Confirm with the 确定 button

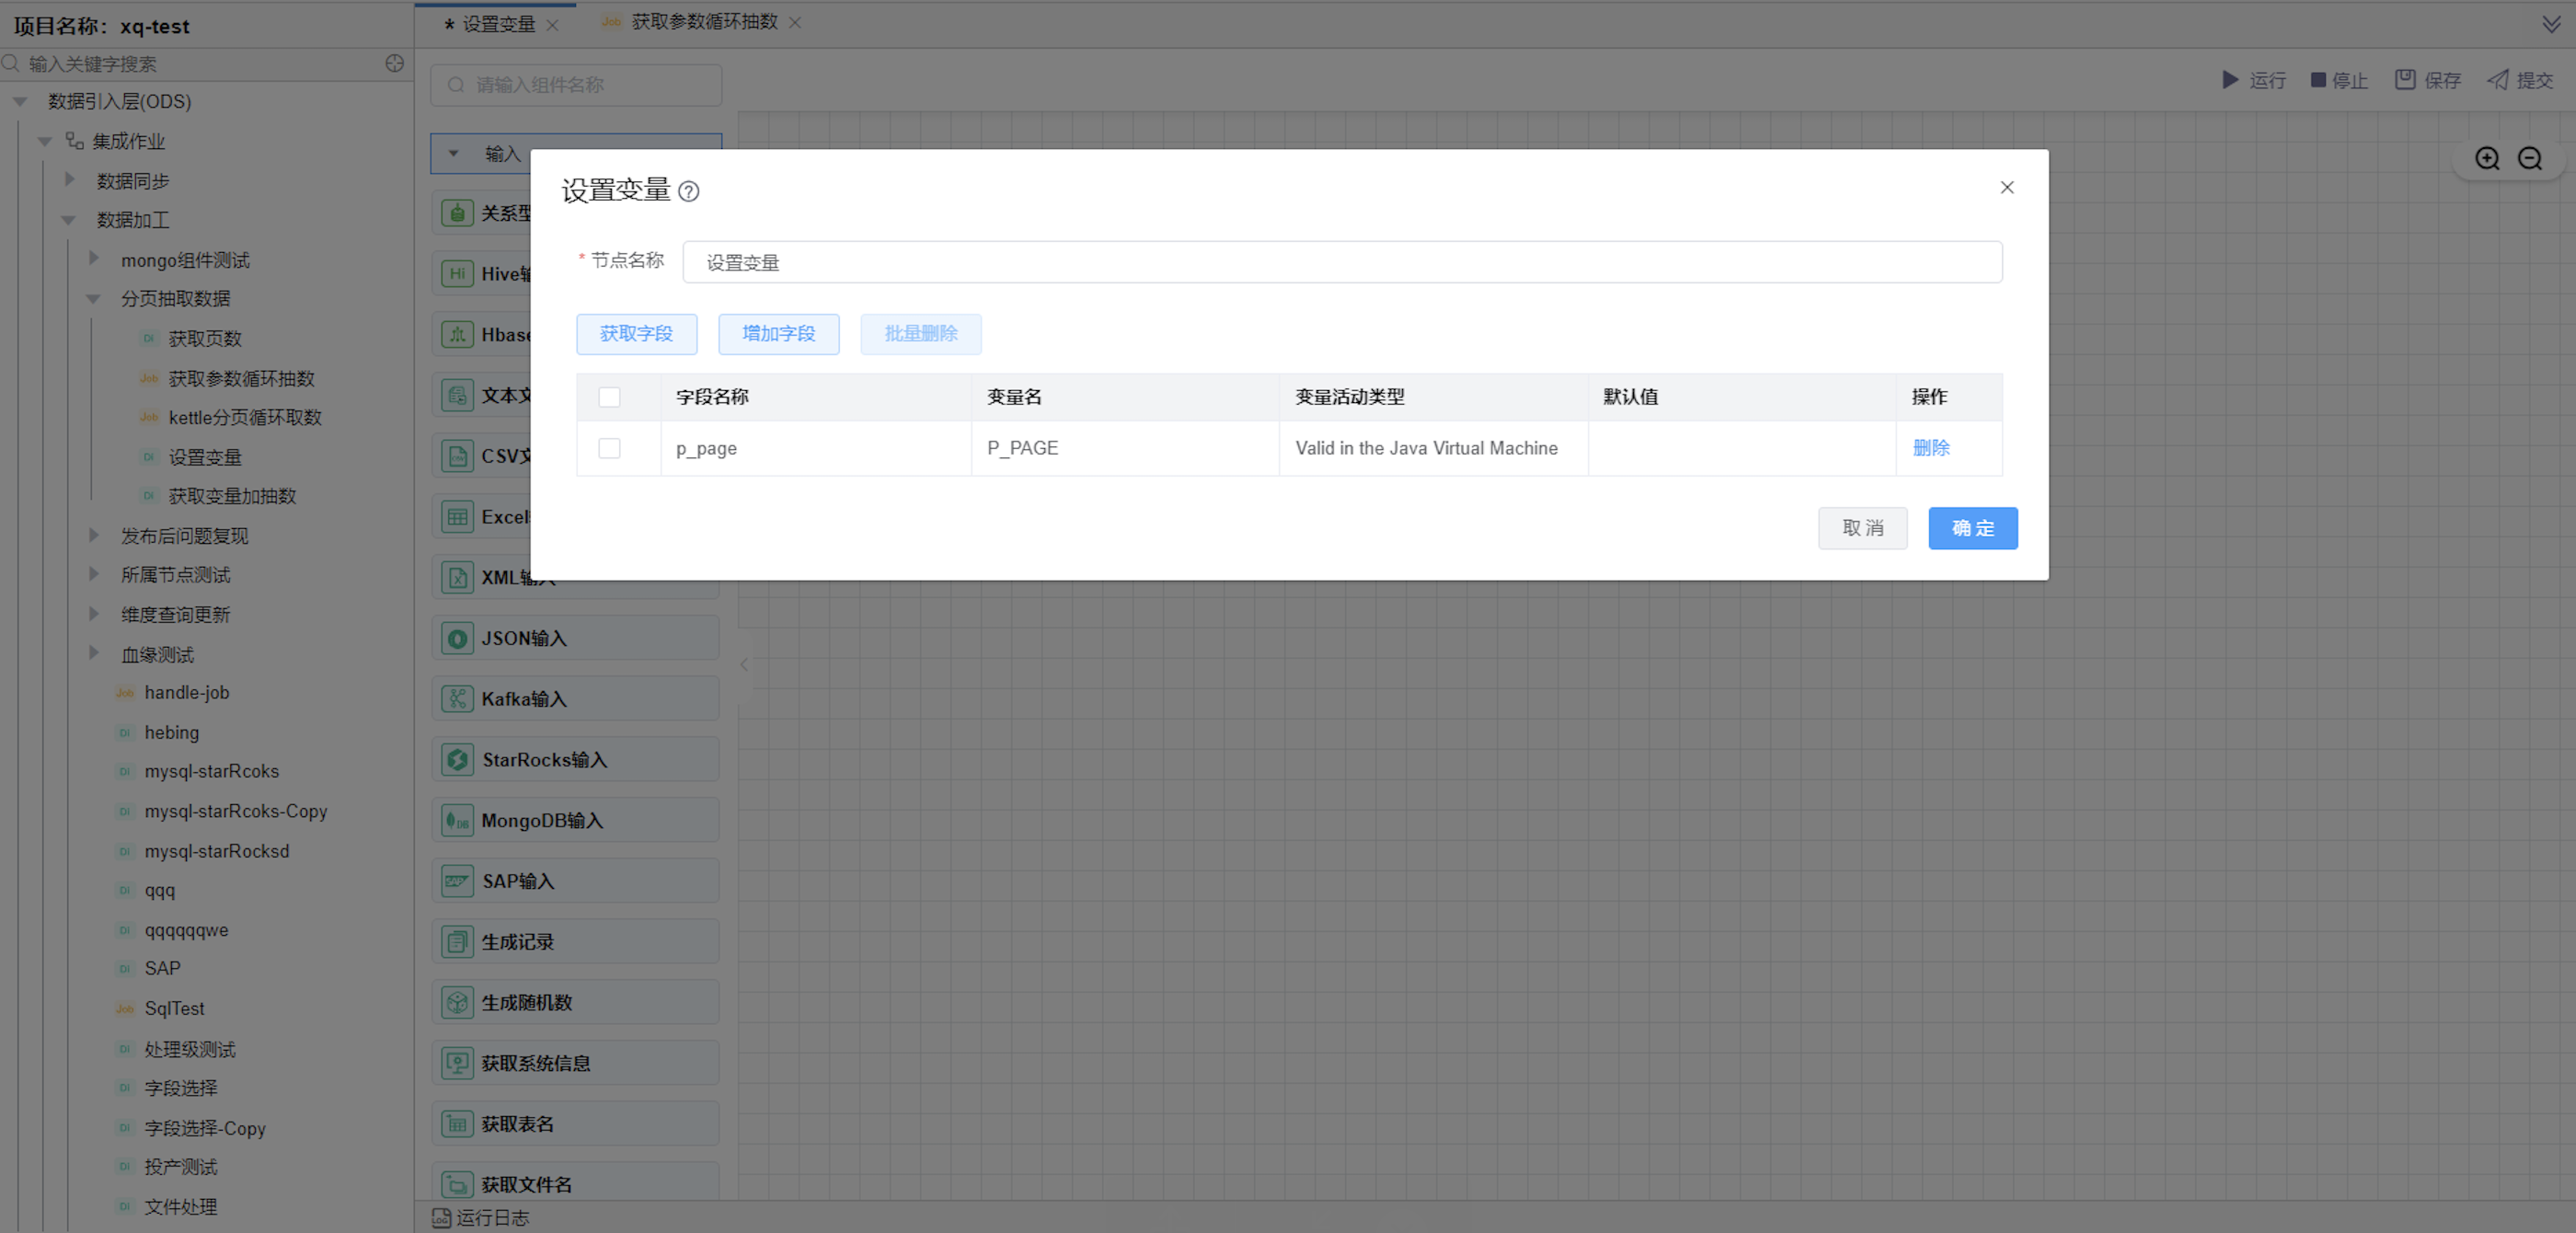pos(1972,528)
